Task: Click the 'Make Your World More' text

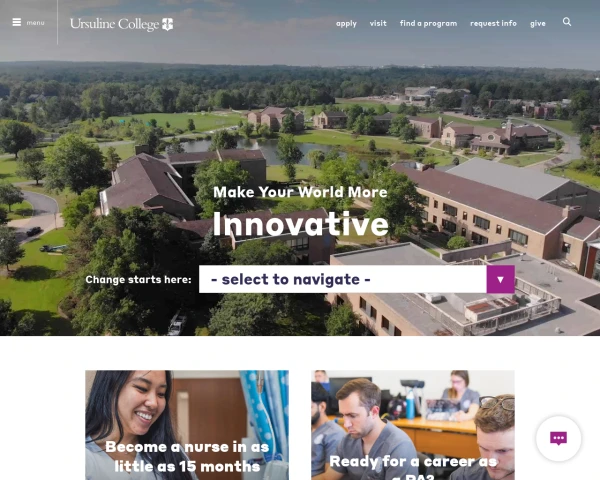Action: pos(300,192)
